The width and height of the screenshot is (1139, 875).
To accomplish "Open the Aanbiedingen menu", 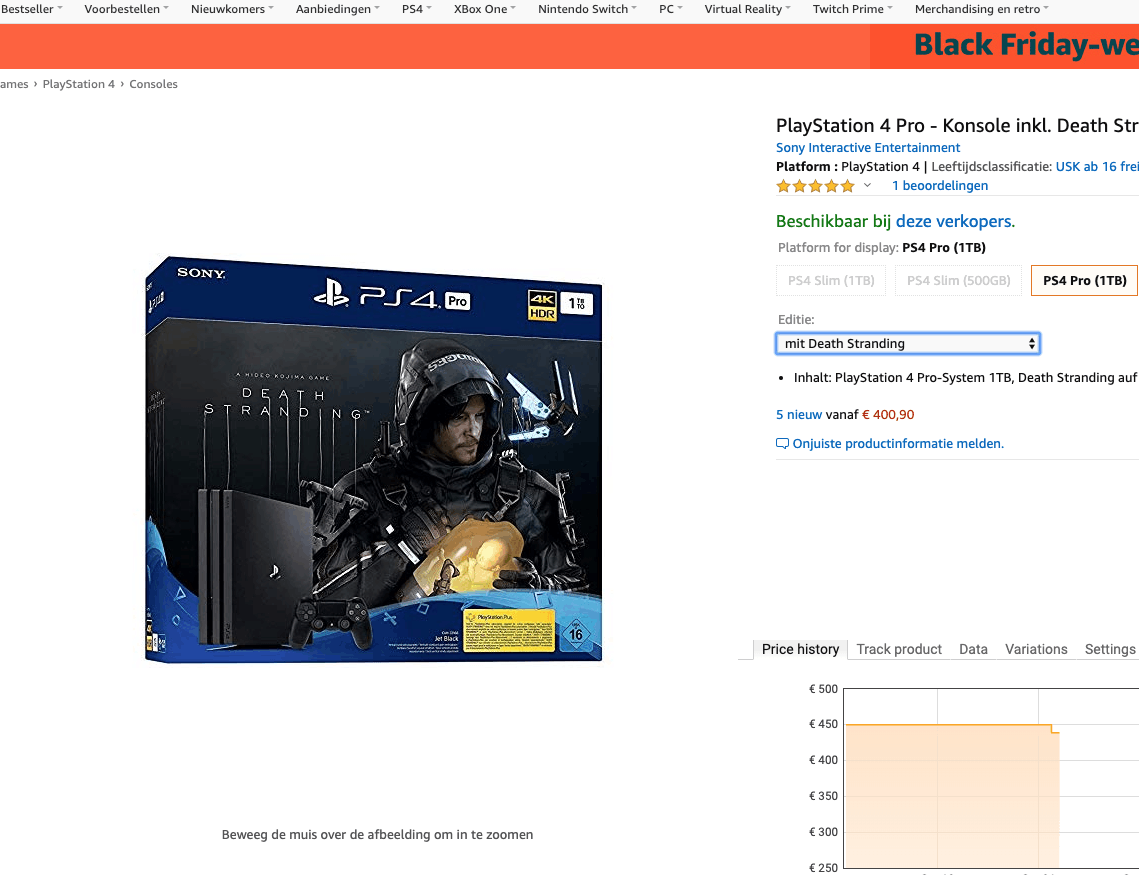I will tap(337, 9).
